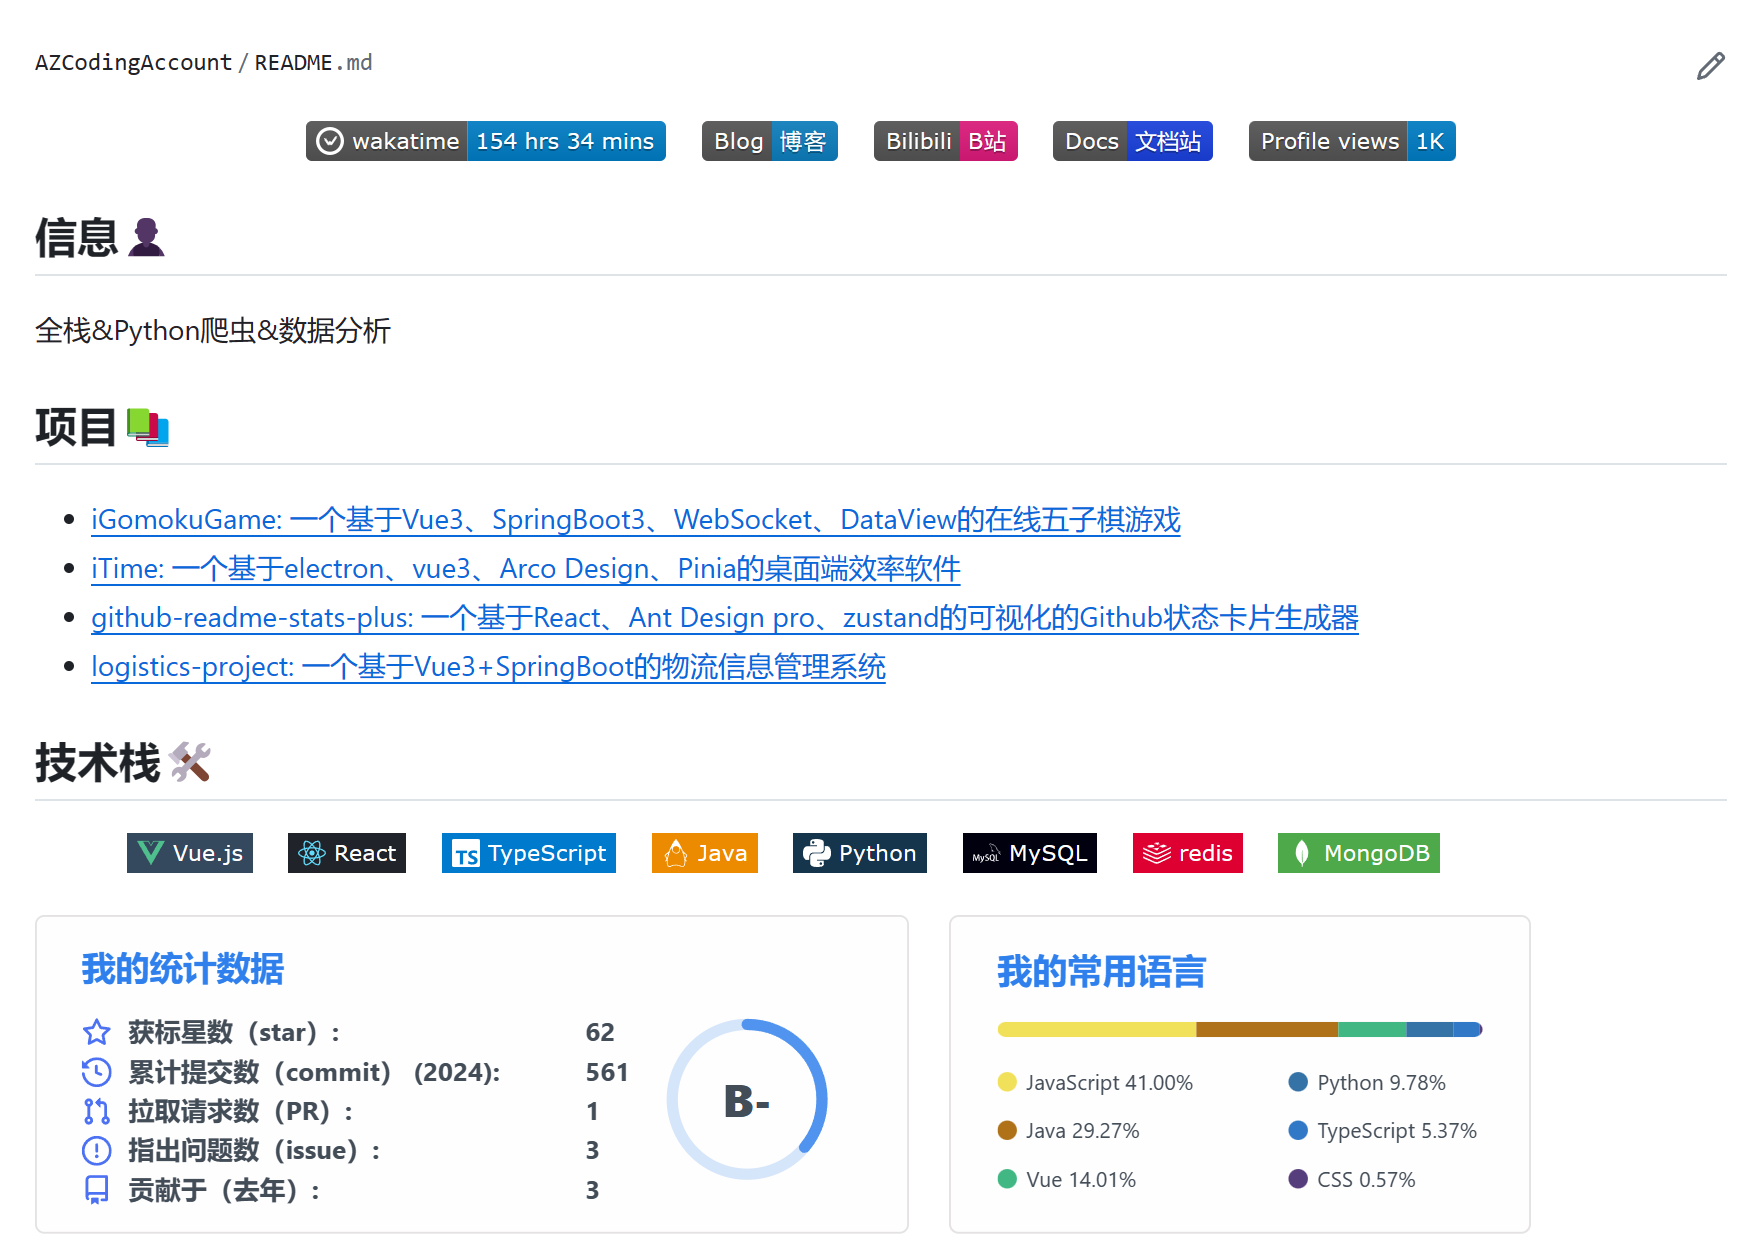
Task: Click the repo icon beside 贡献于
Action: coord(96,1190)
